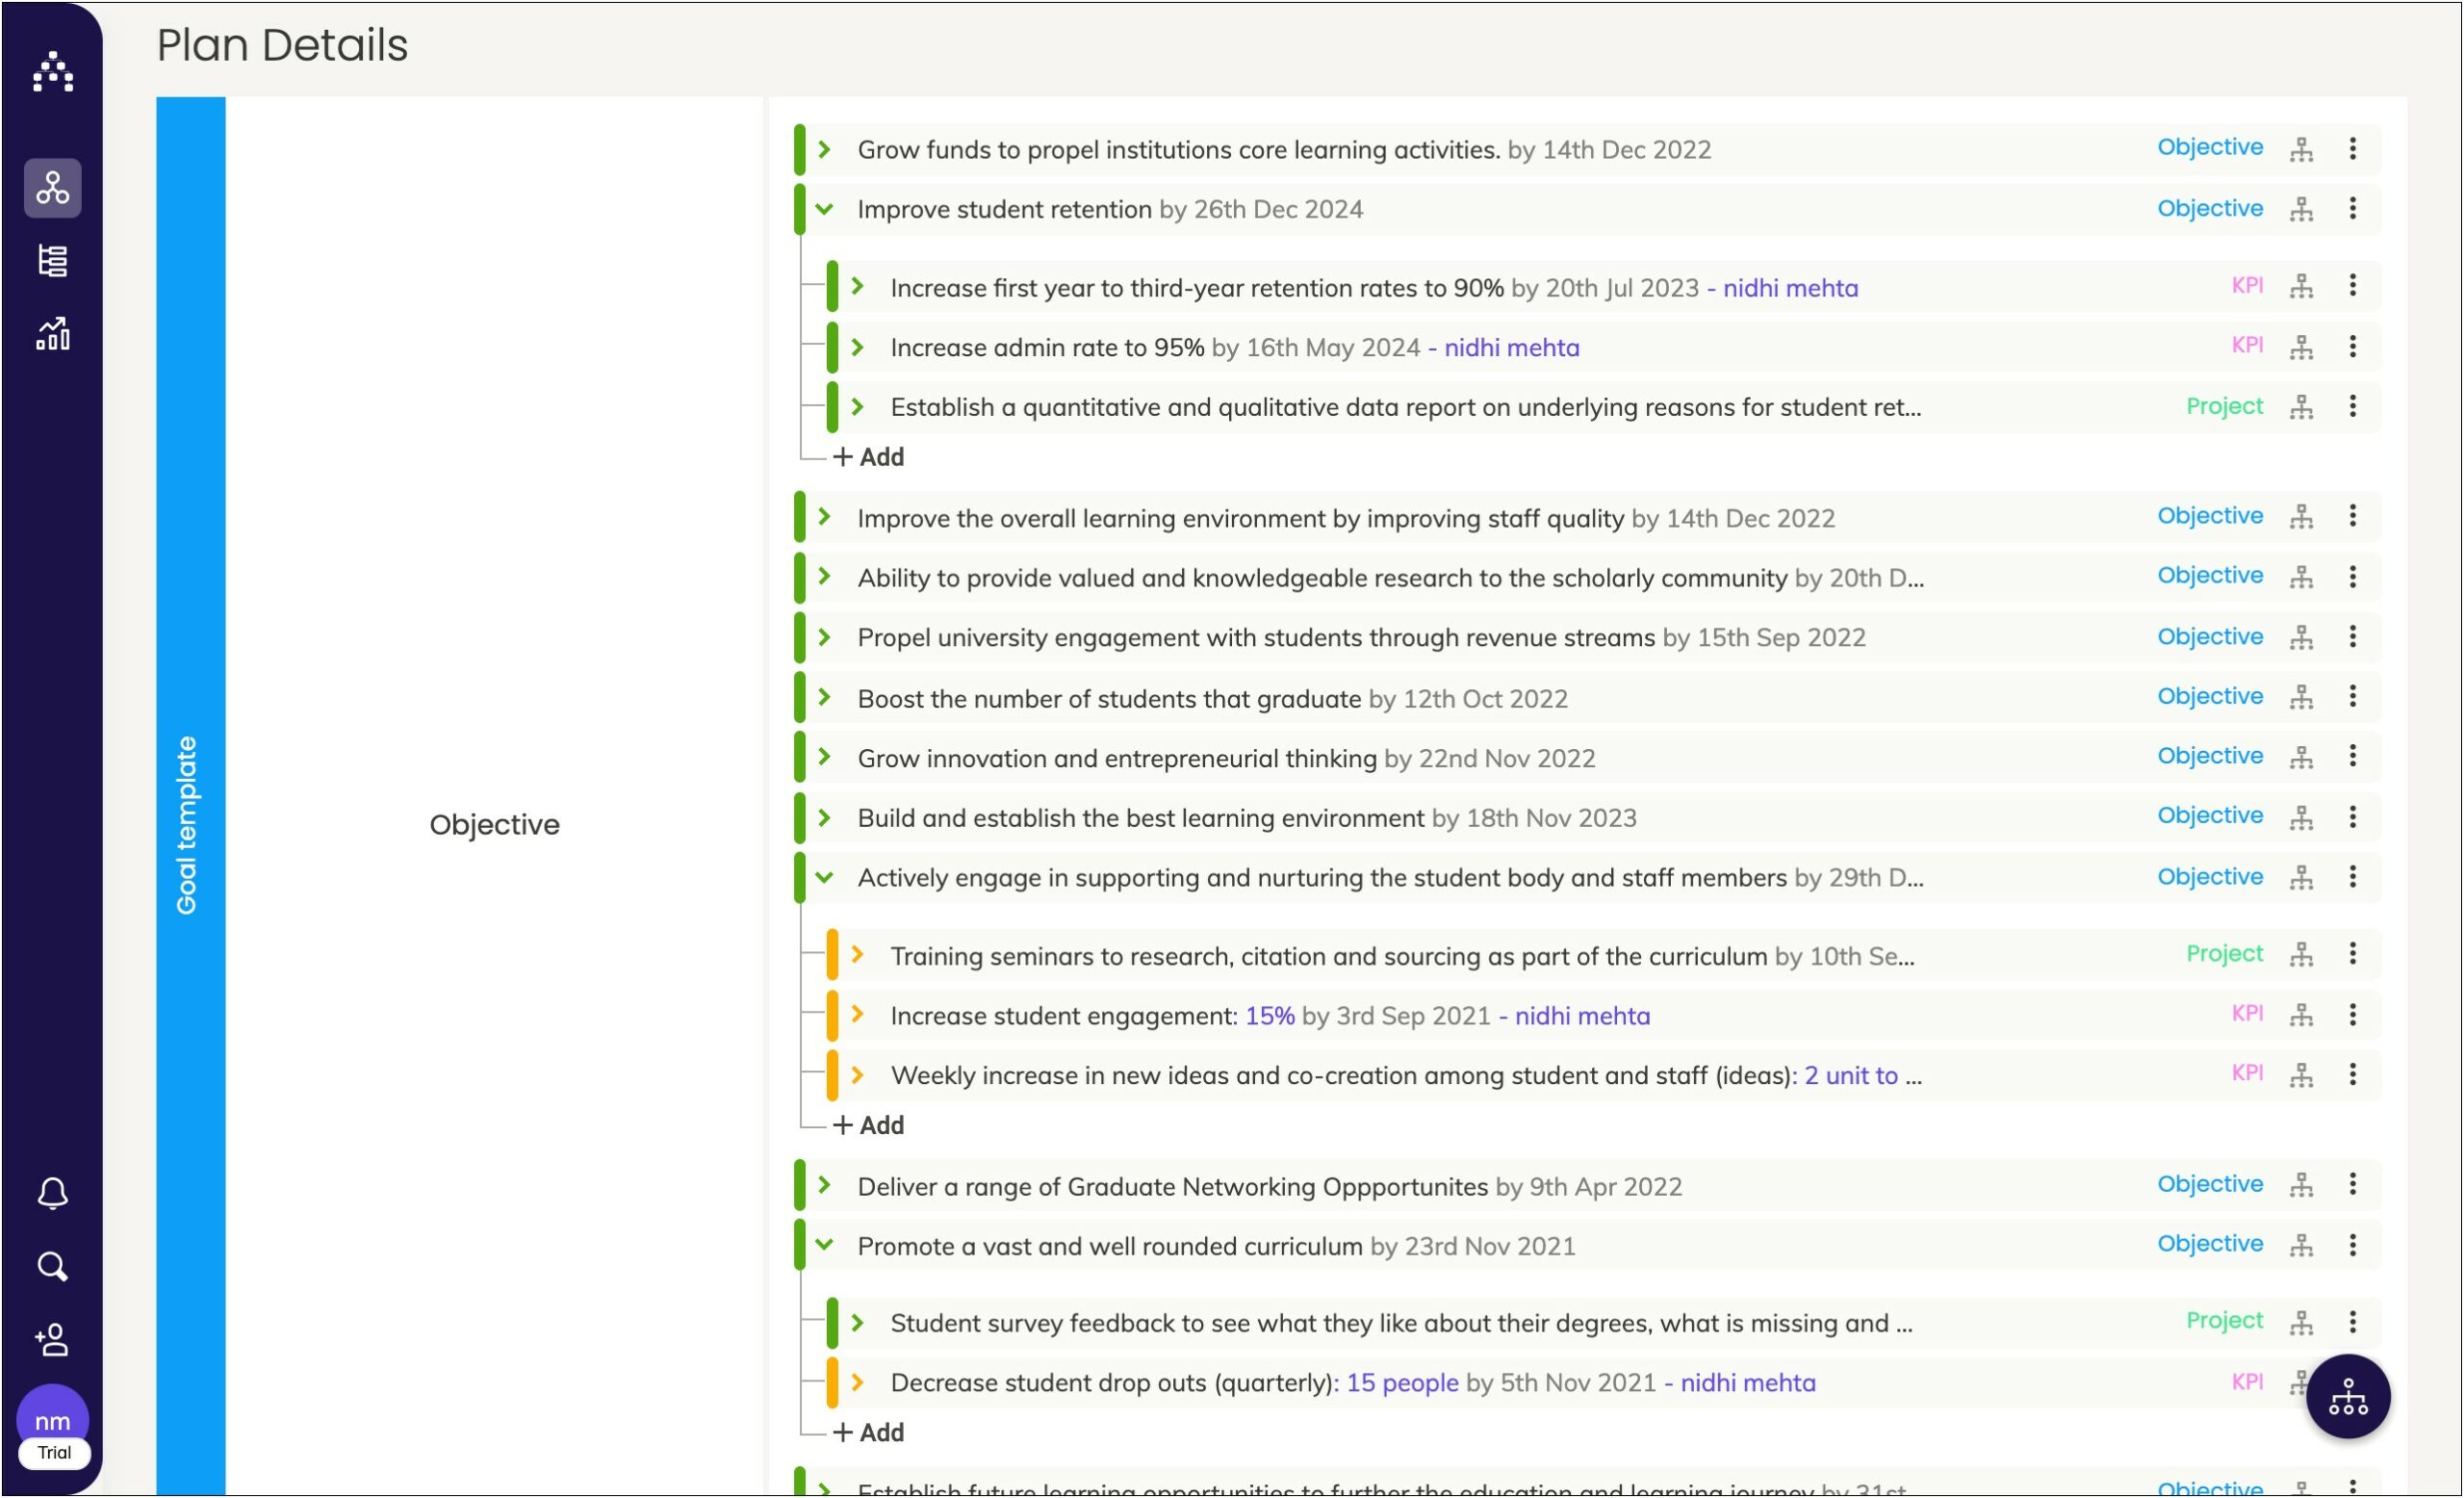
Task: Open the list view icon in sidebar
Action: click(x=53, y=261)
